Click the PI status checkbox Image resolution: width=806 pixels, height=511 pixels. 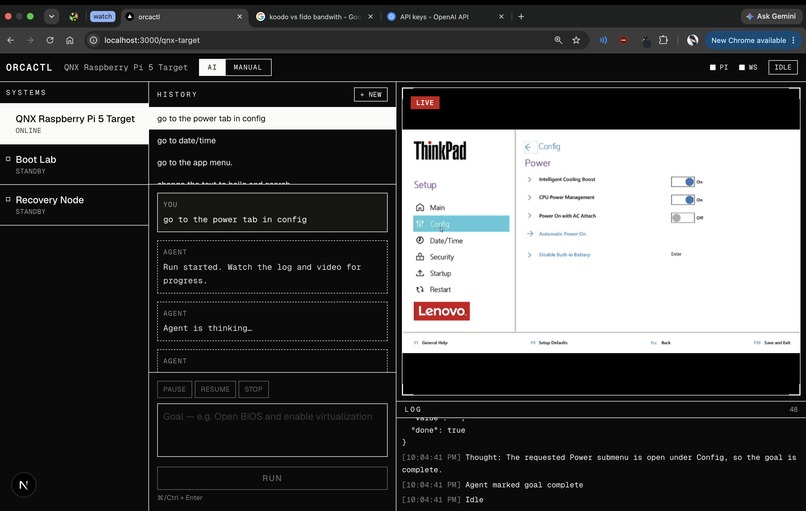(x=712, y=67)
